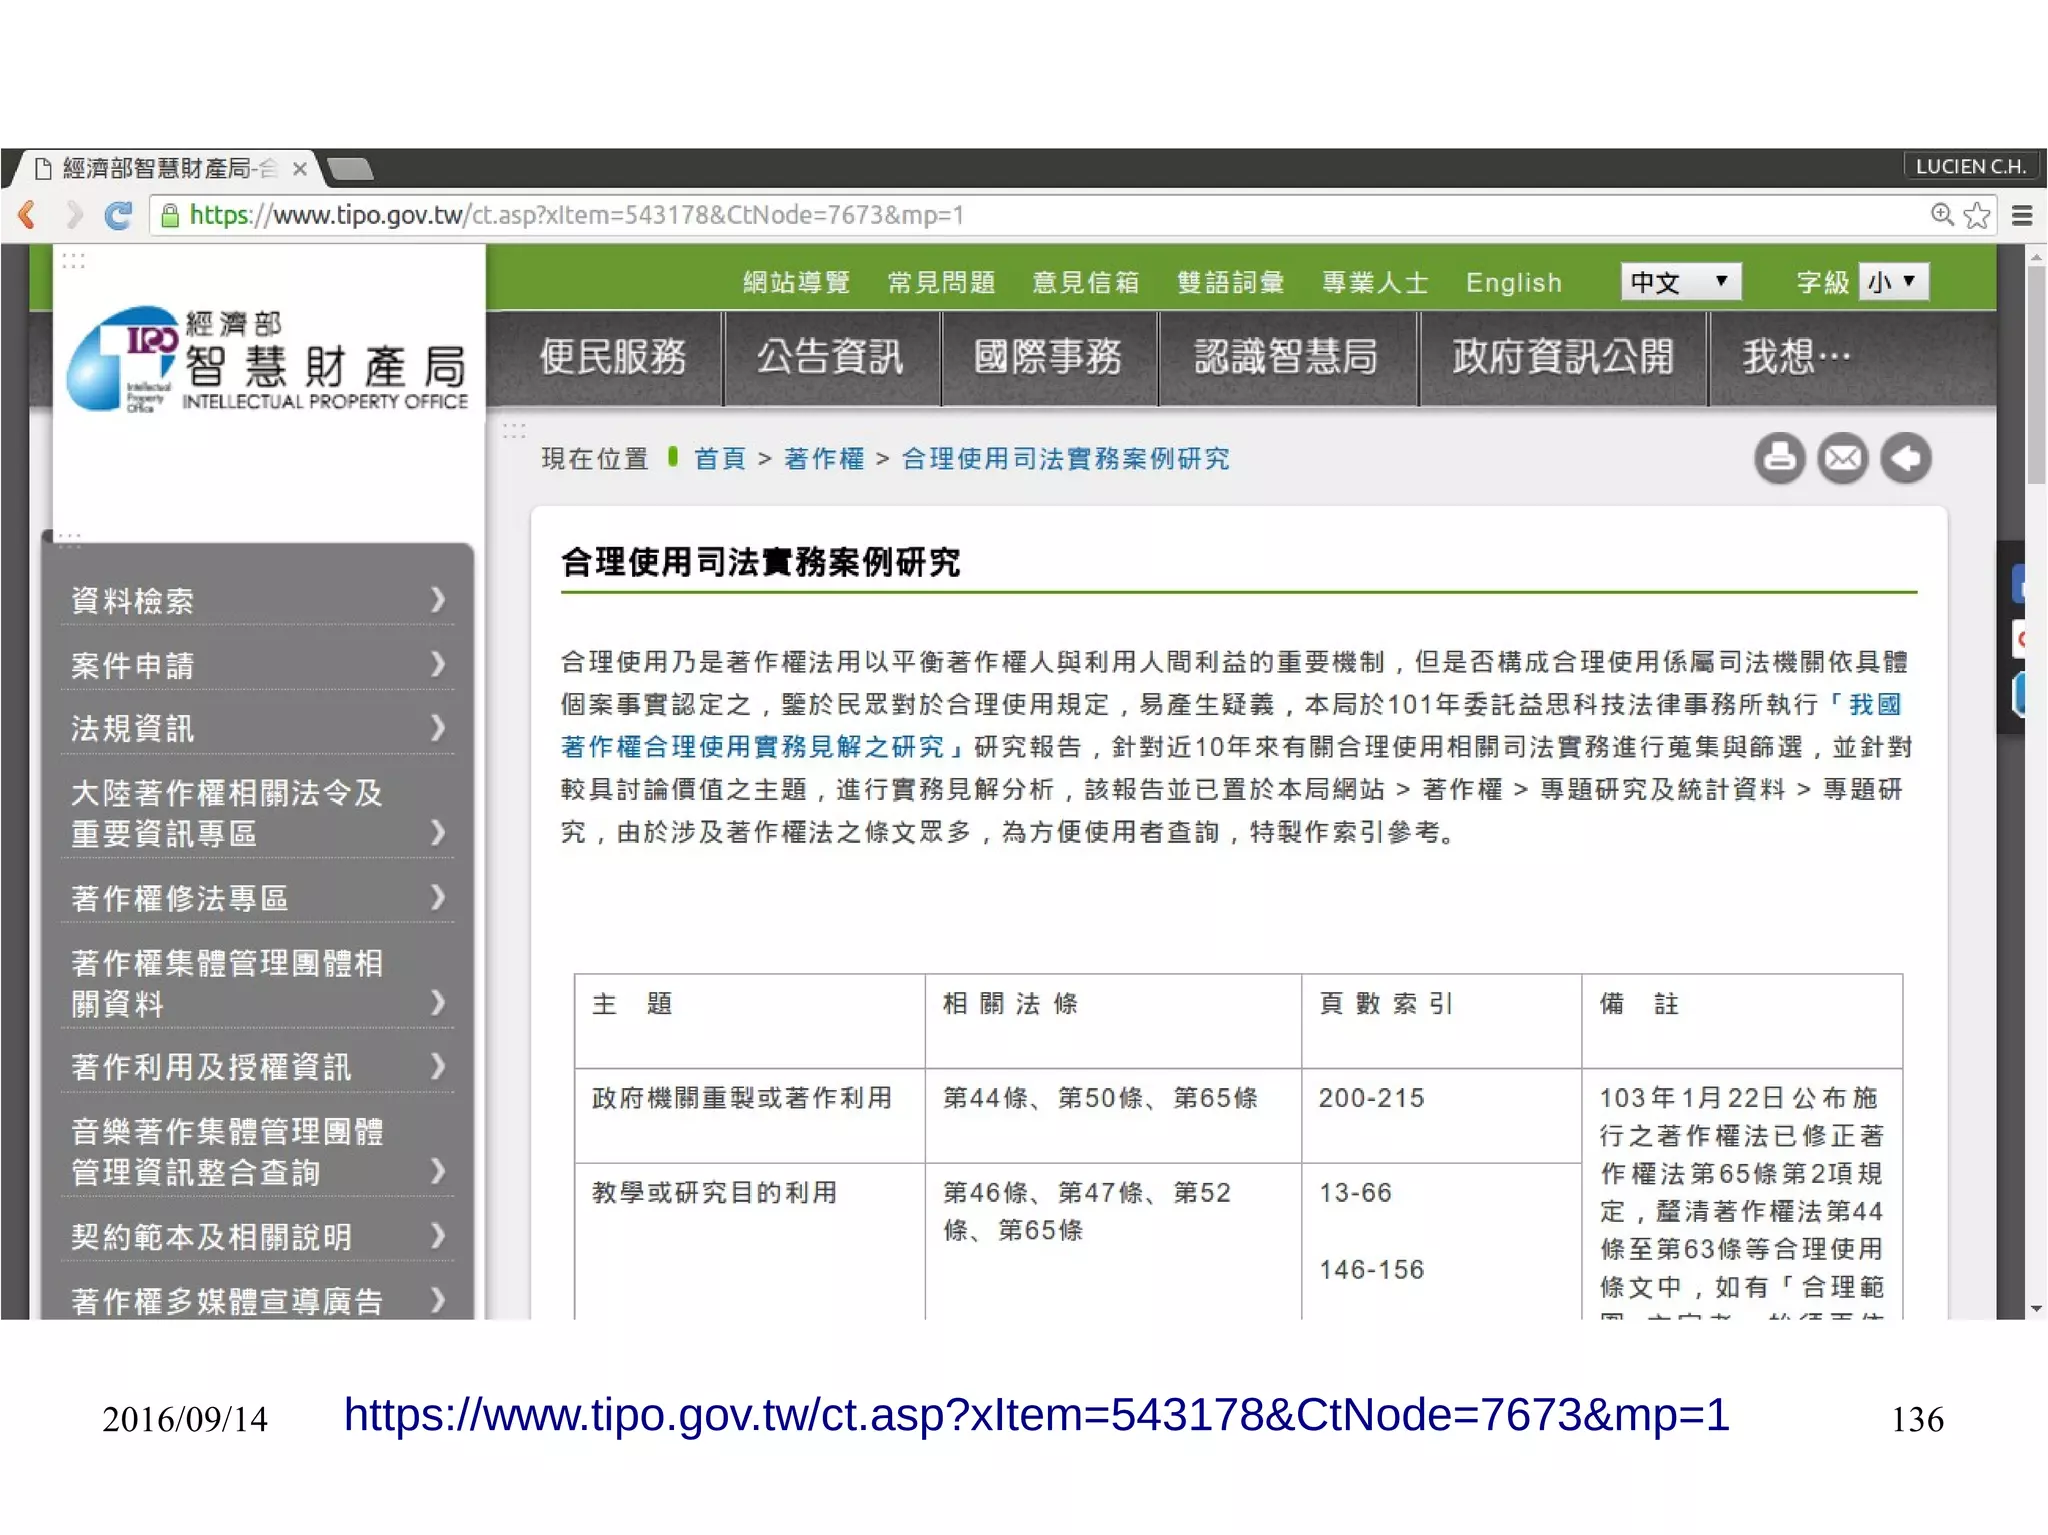This screenshot has height=1535, width=2048.
Task: Click the email envelope icon
Action: pos(1842,458)
